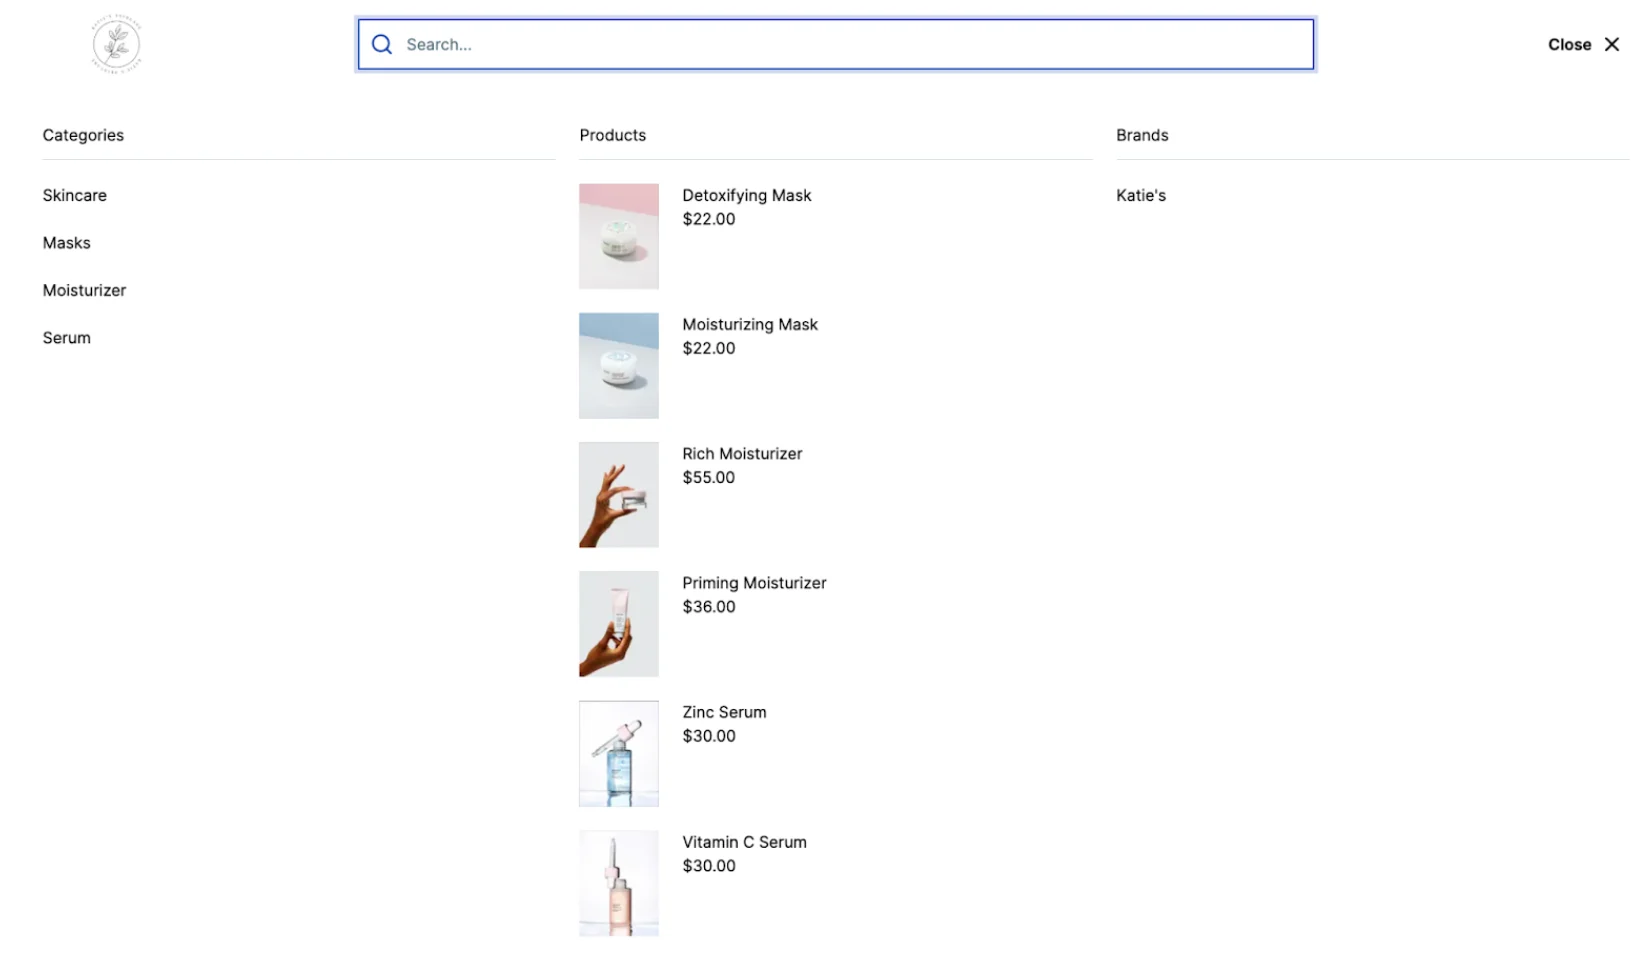Screen dimensions: 1640x970
Task: Click the $22.00 price under Detoxifying Mask
Action: (709, 219)
